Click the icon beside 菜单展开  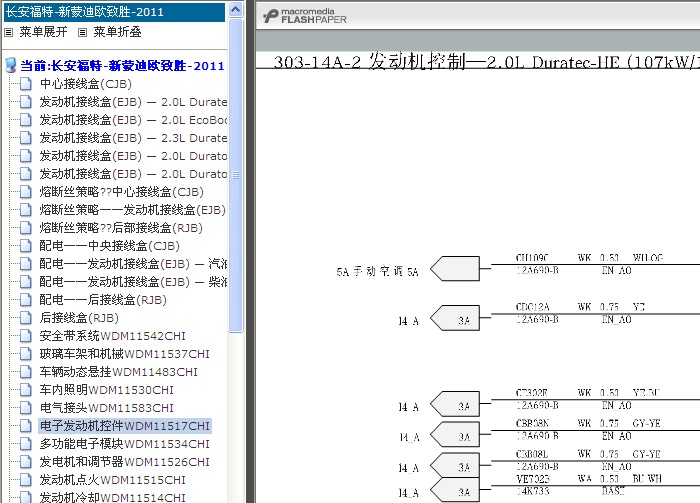8,32
